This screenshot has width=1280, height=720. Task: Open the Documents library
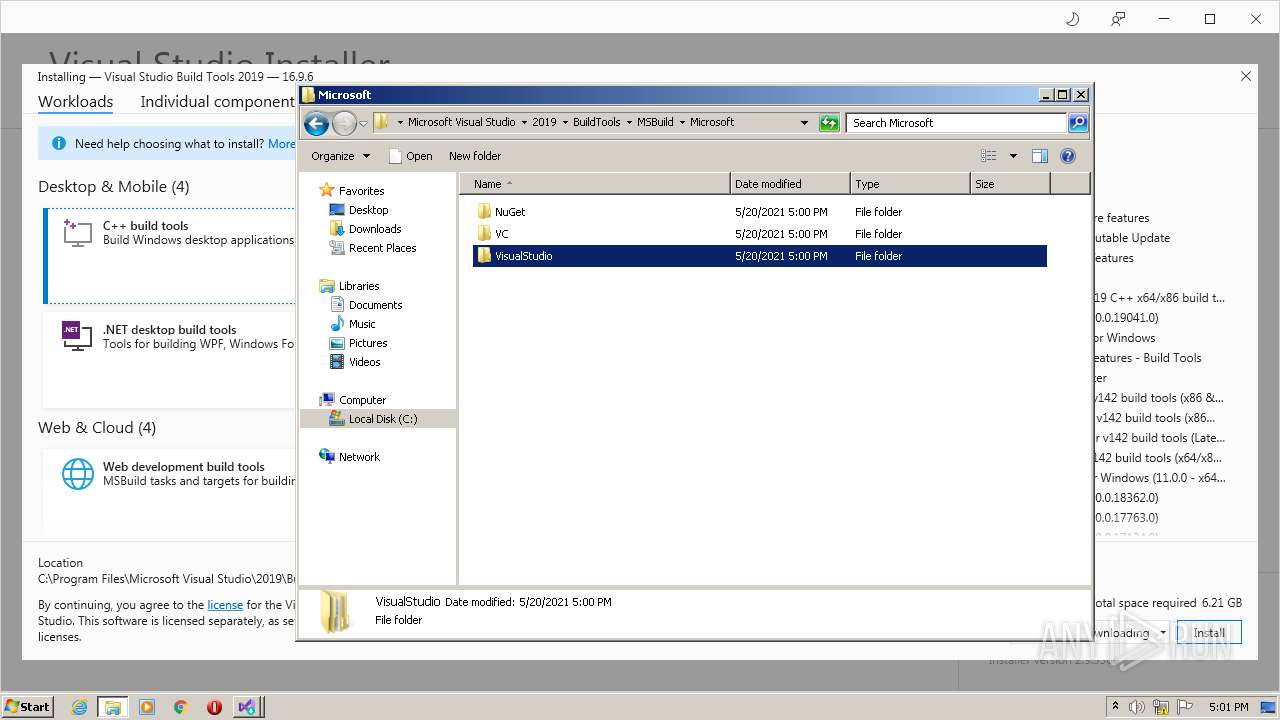pyautogui.click(x=375, y=305)
